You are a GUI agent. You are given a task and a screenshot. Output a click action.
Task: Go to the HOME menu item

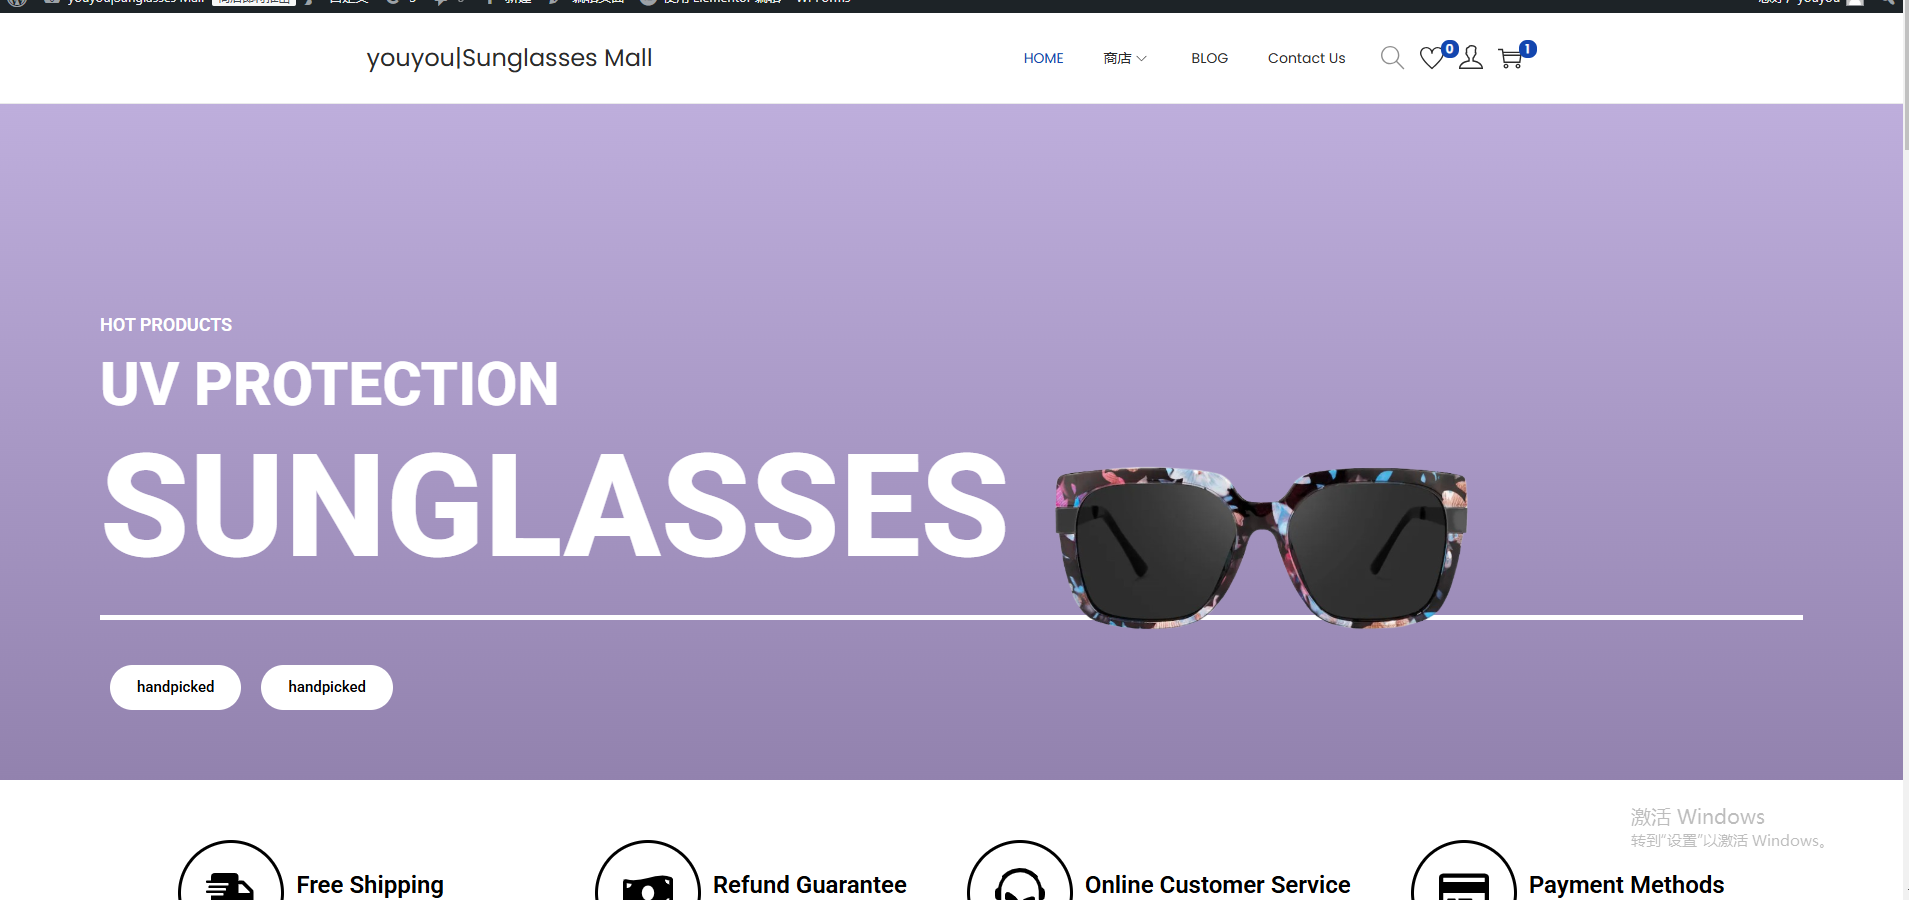coord(1043,58)
